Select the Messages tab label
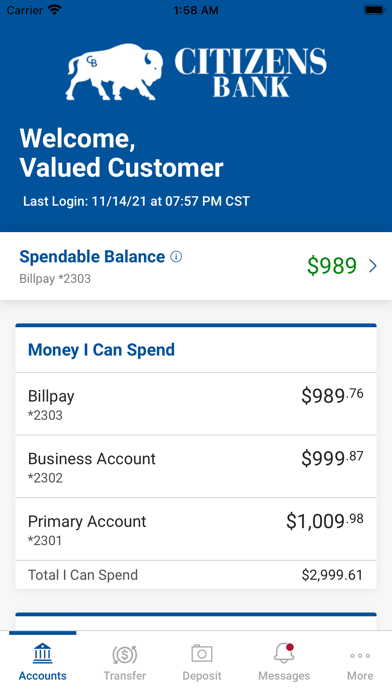 [x=284, y=676]
